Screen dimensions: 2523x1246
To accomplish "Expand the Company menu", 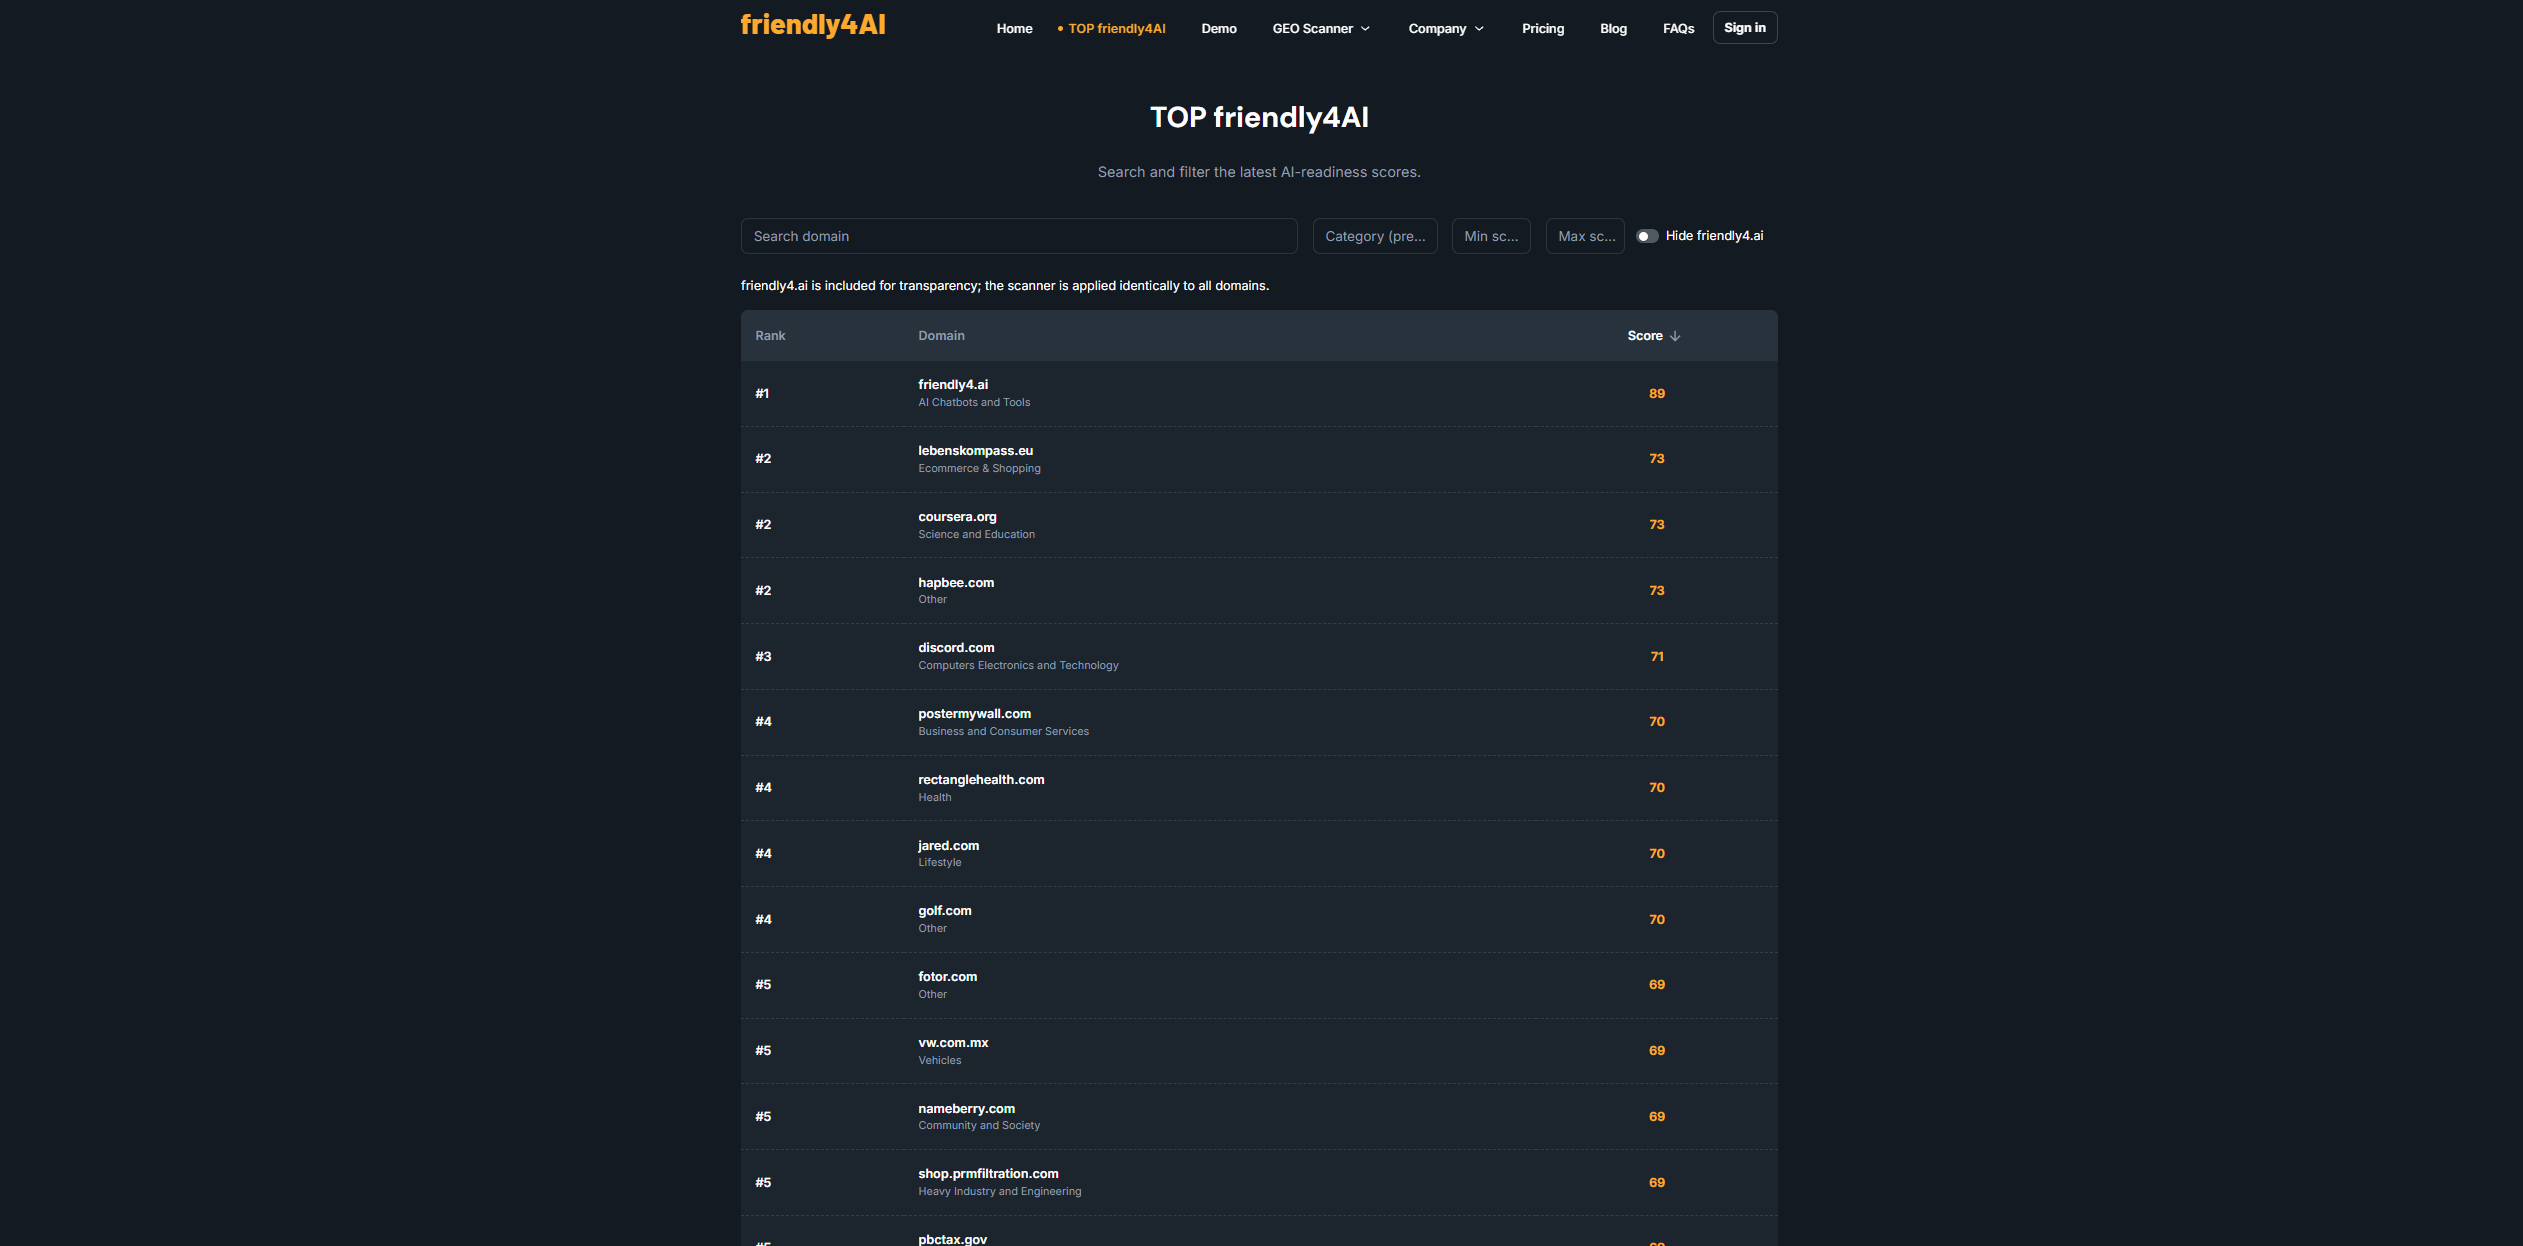I will tap(1446, 29).
